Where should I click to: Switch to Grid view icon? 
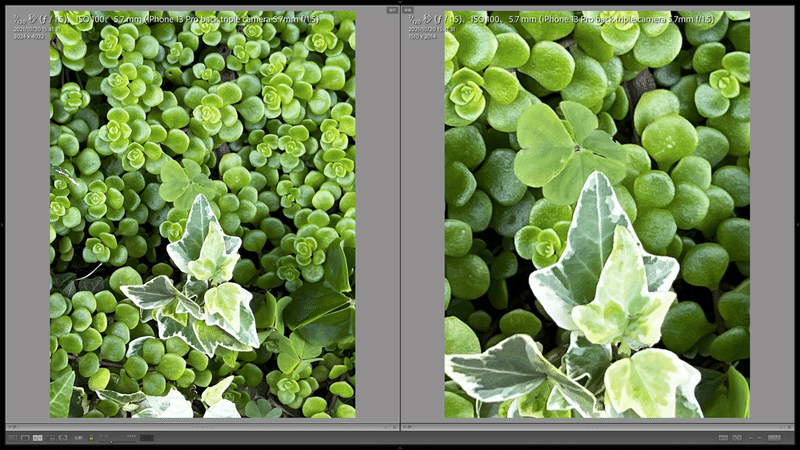(x=13, y=438)
